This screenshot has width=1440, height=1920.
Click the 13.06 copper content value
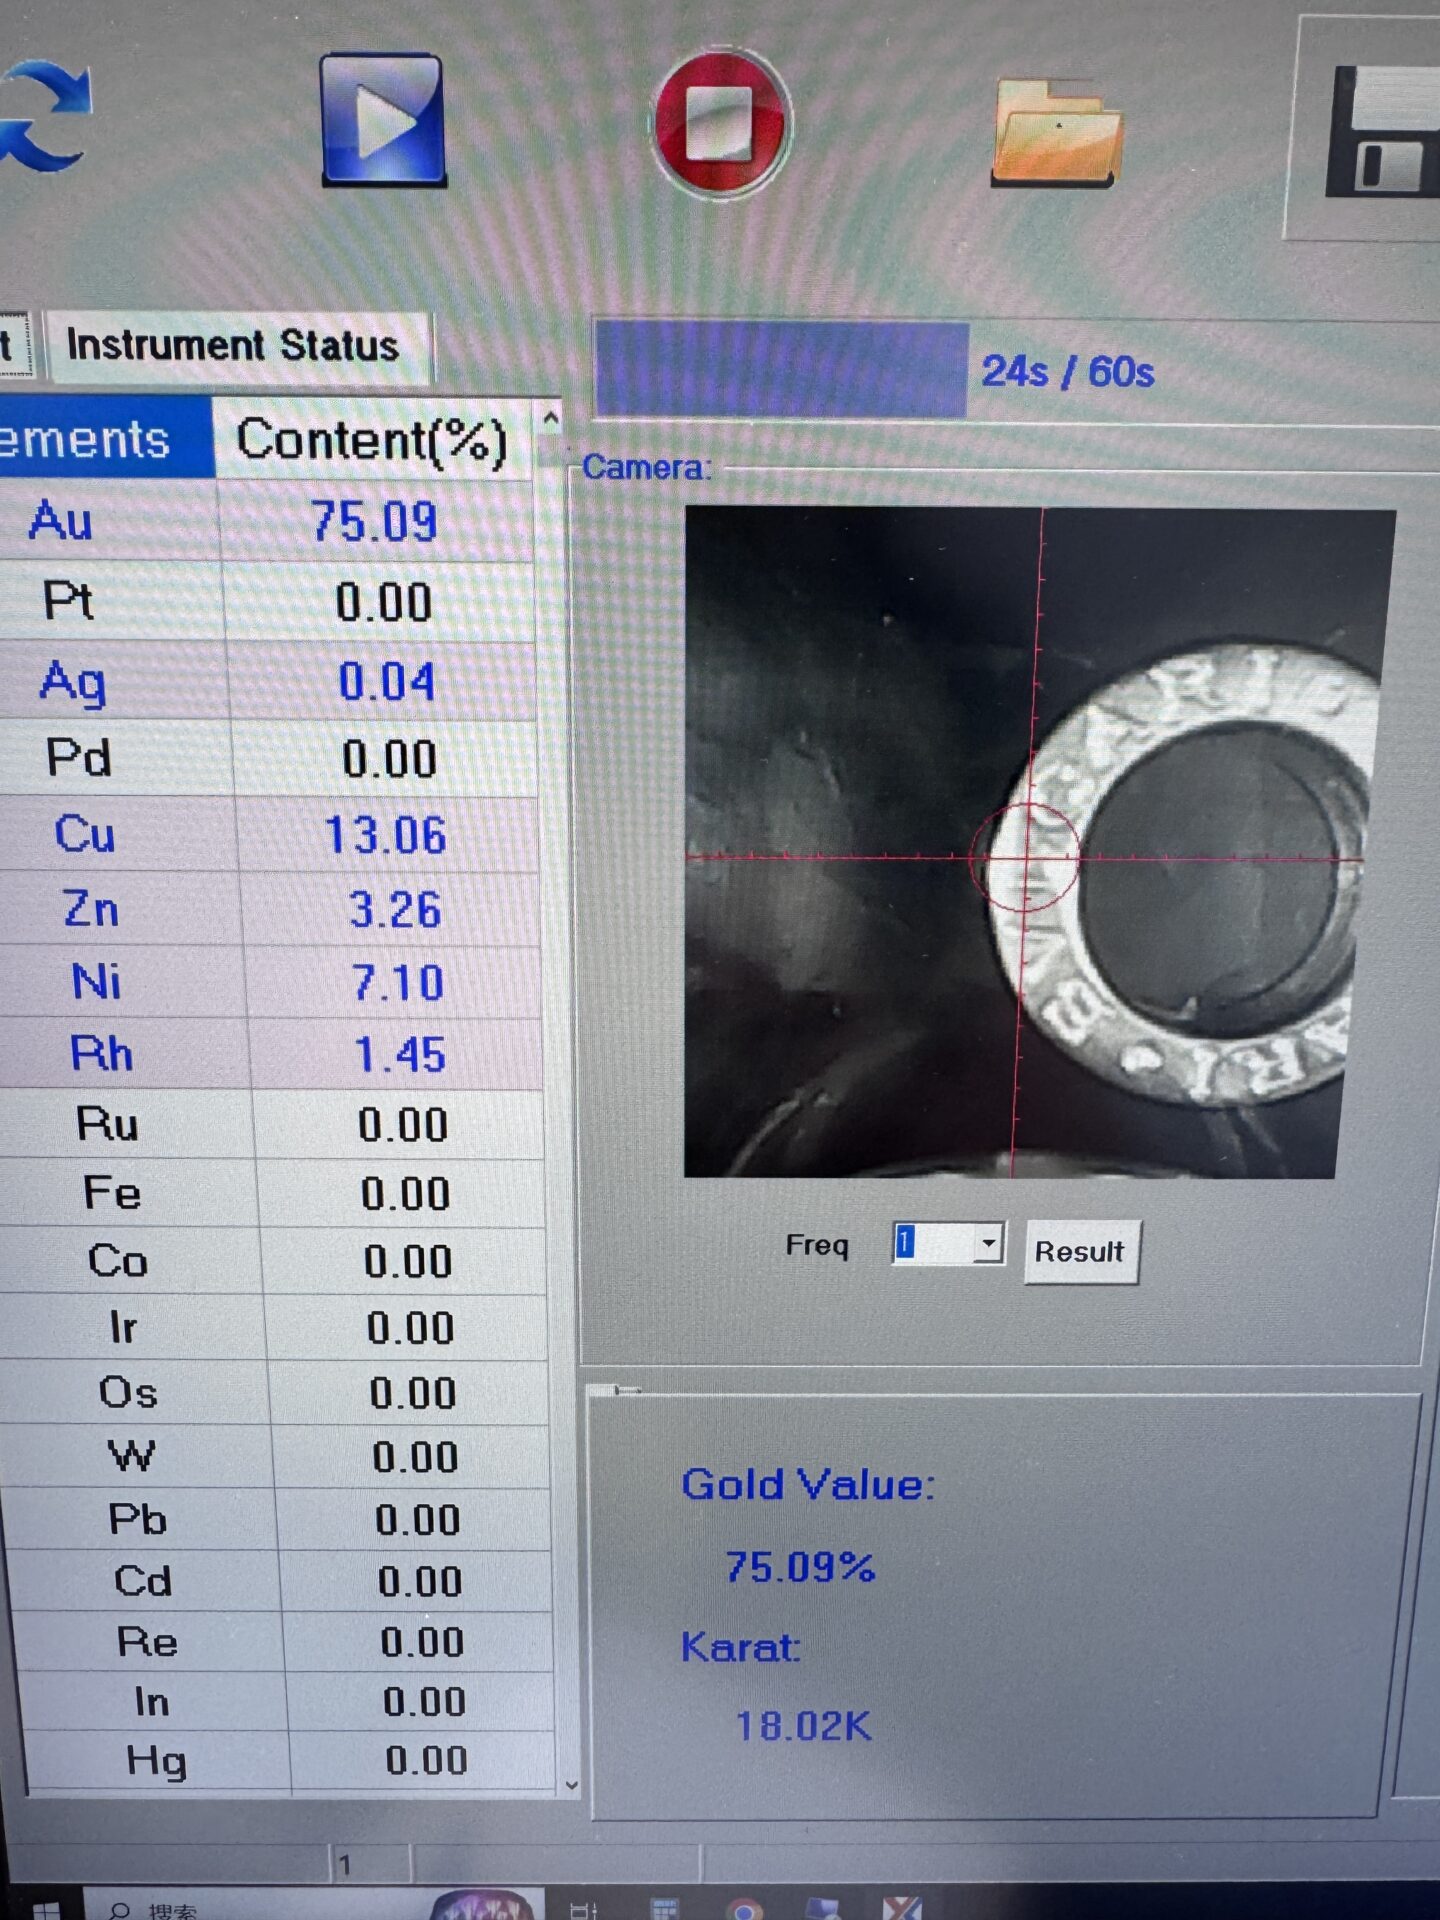coord(386,835)
